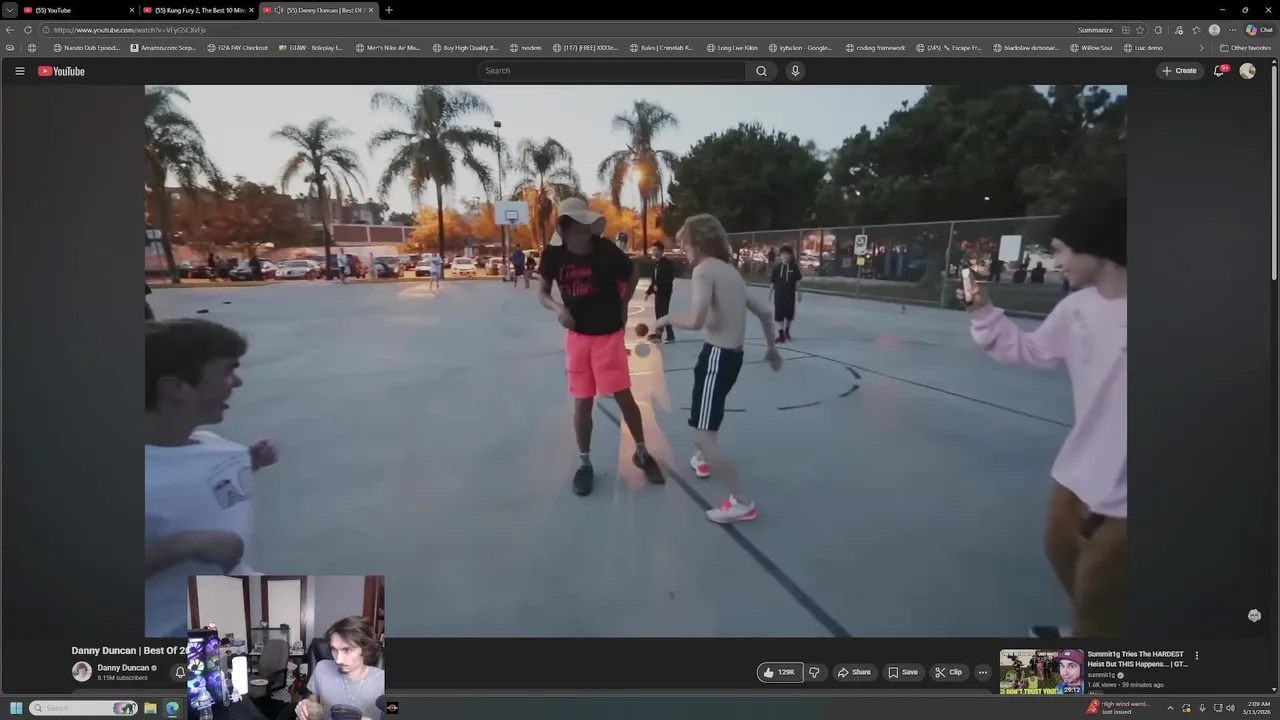Click the floating icon at video's lower right

1254,615
